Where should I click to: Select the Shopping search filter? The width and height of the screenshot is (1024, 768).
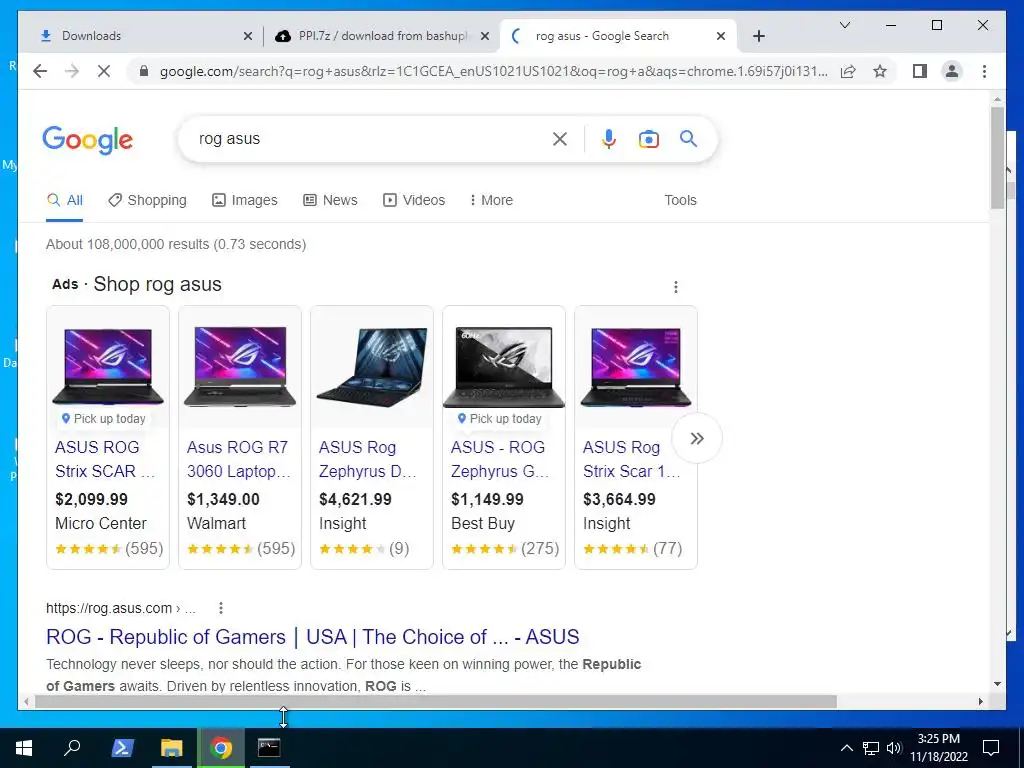148,200
